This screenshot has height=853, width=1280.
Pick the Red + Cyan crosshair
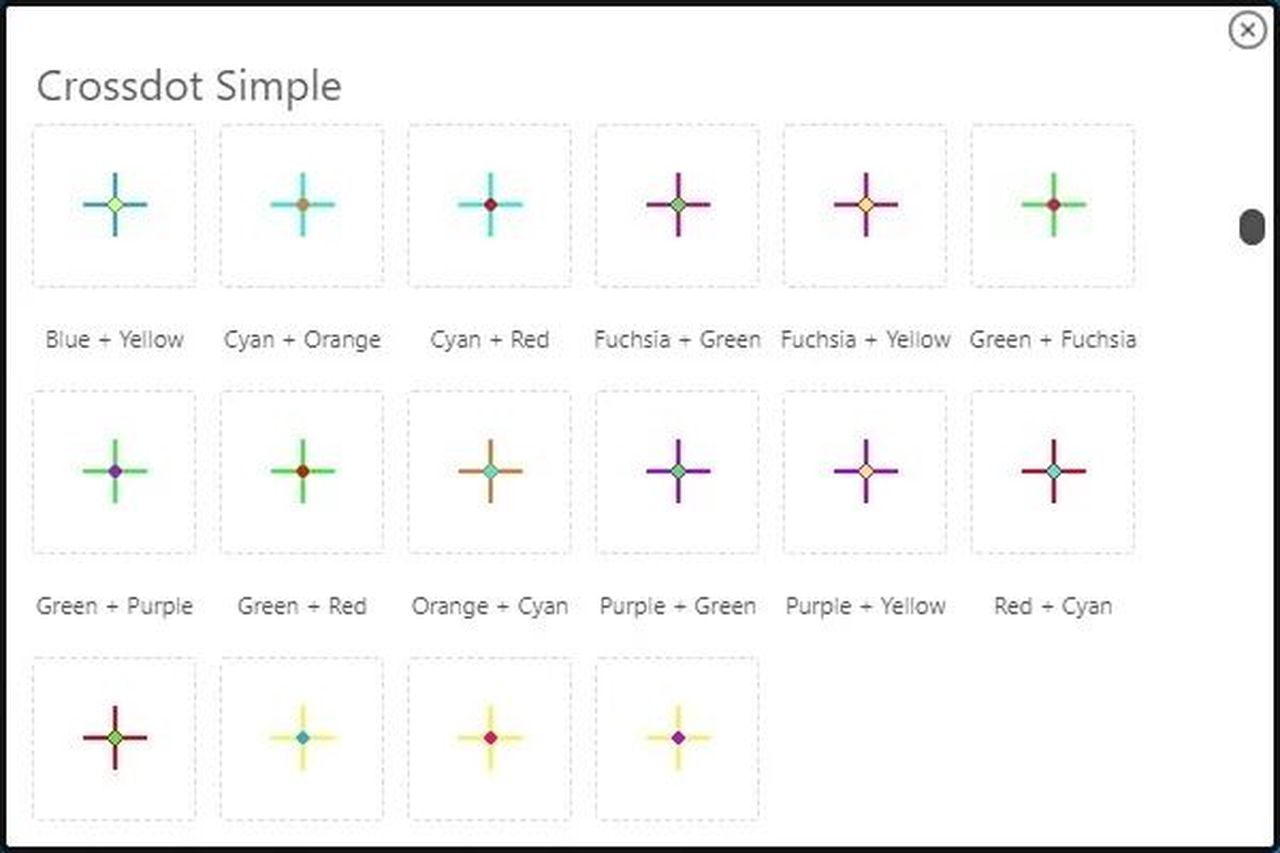(x=1053, y=472)
